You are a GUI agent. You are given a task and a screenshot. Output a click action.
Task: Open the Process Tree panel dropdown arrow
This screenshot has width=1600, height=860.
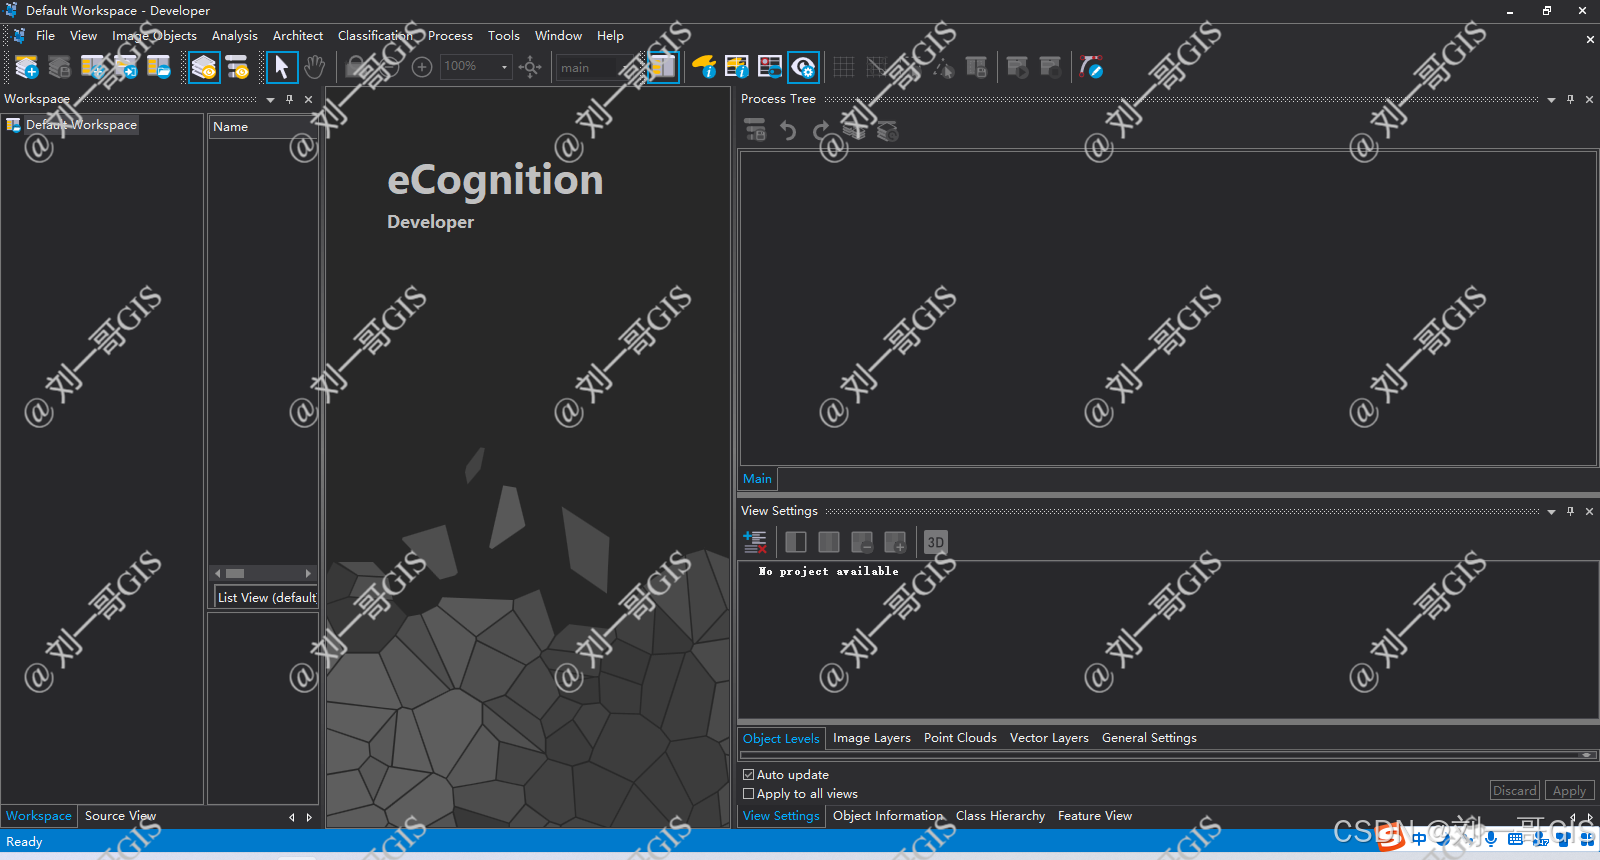1551,99
